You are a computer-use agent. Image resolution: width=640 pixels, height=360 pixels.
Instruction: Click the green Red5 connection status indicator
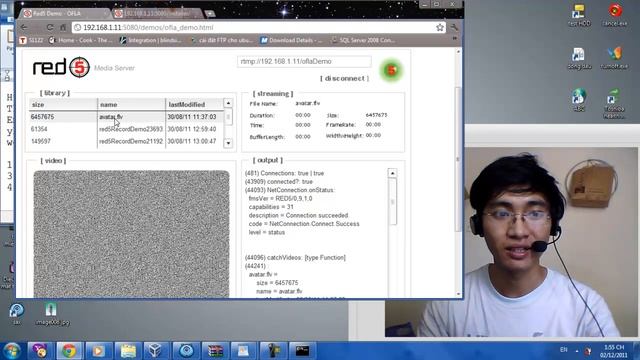point(391,70)
